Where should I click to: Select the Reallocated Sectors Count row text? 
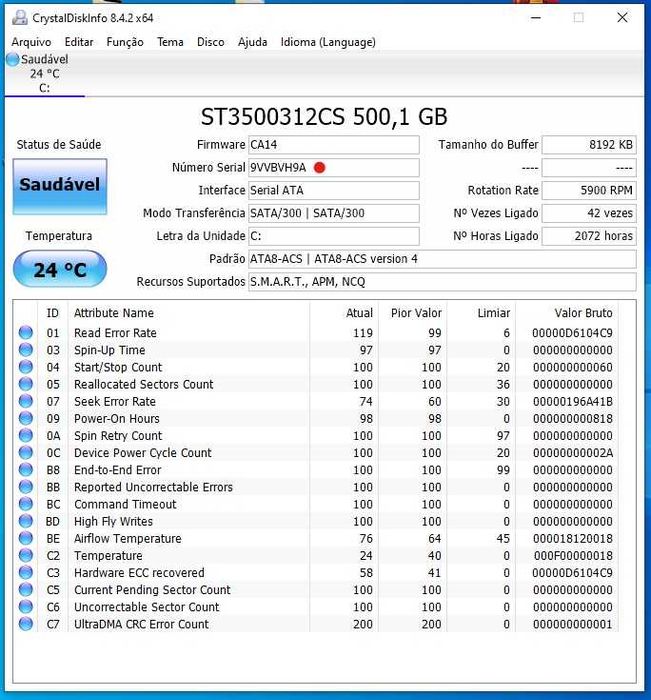coord(144,384)
